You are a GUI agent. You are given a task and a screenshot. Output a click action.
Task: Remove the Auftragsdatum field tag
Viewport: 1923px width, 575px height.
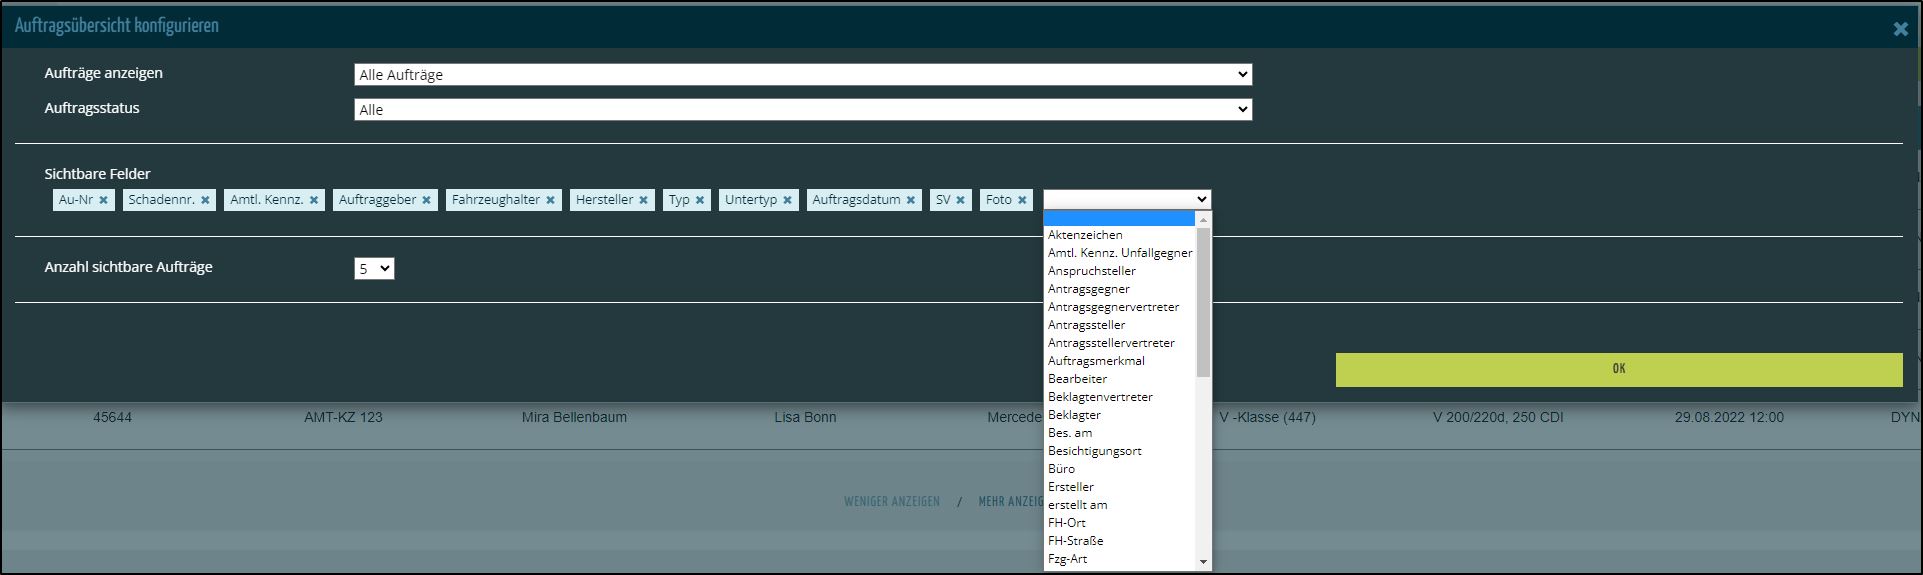[911, 200]
